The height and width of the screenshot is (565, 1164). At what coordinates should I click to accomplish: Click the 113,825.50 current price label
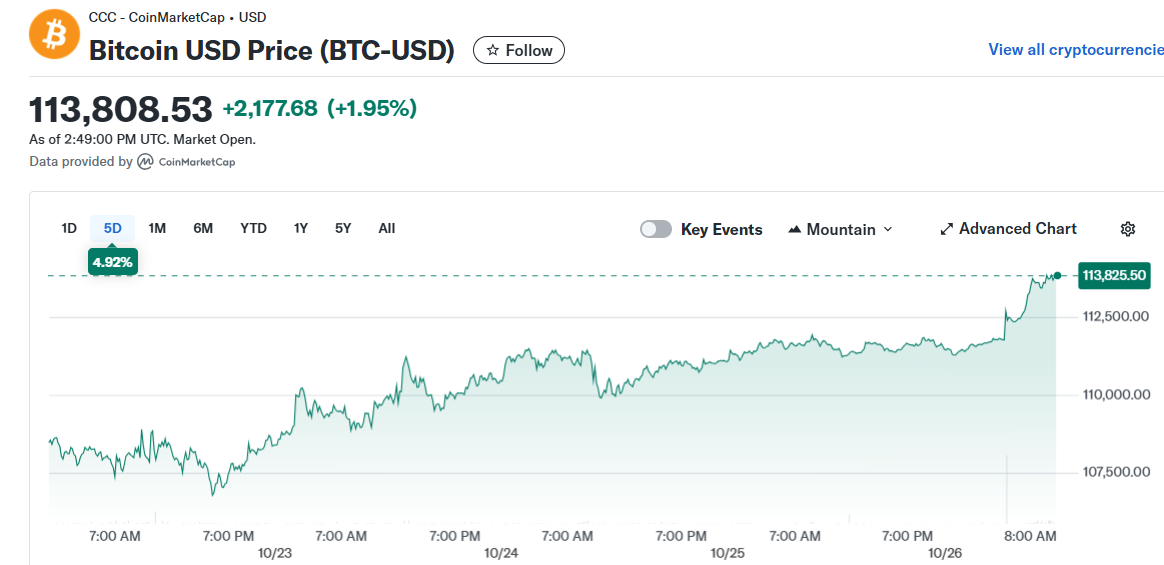1113,275
